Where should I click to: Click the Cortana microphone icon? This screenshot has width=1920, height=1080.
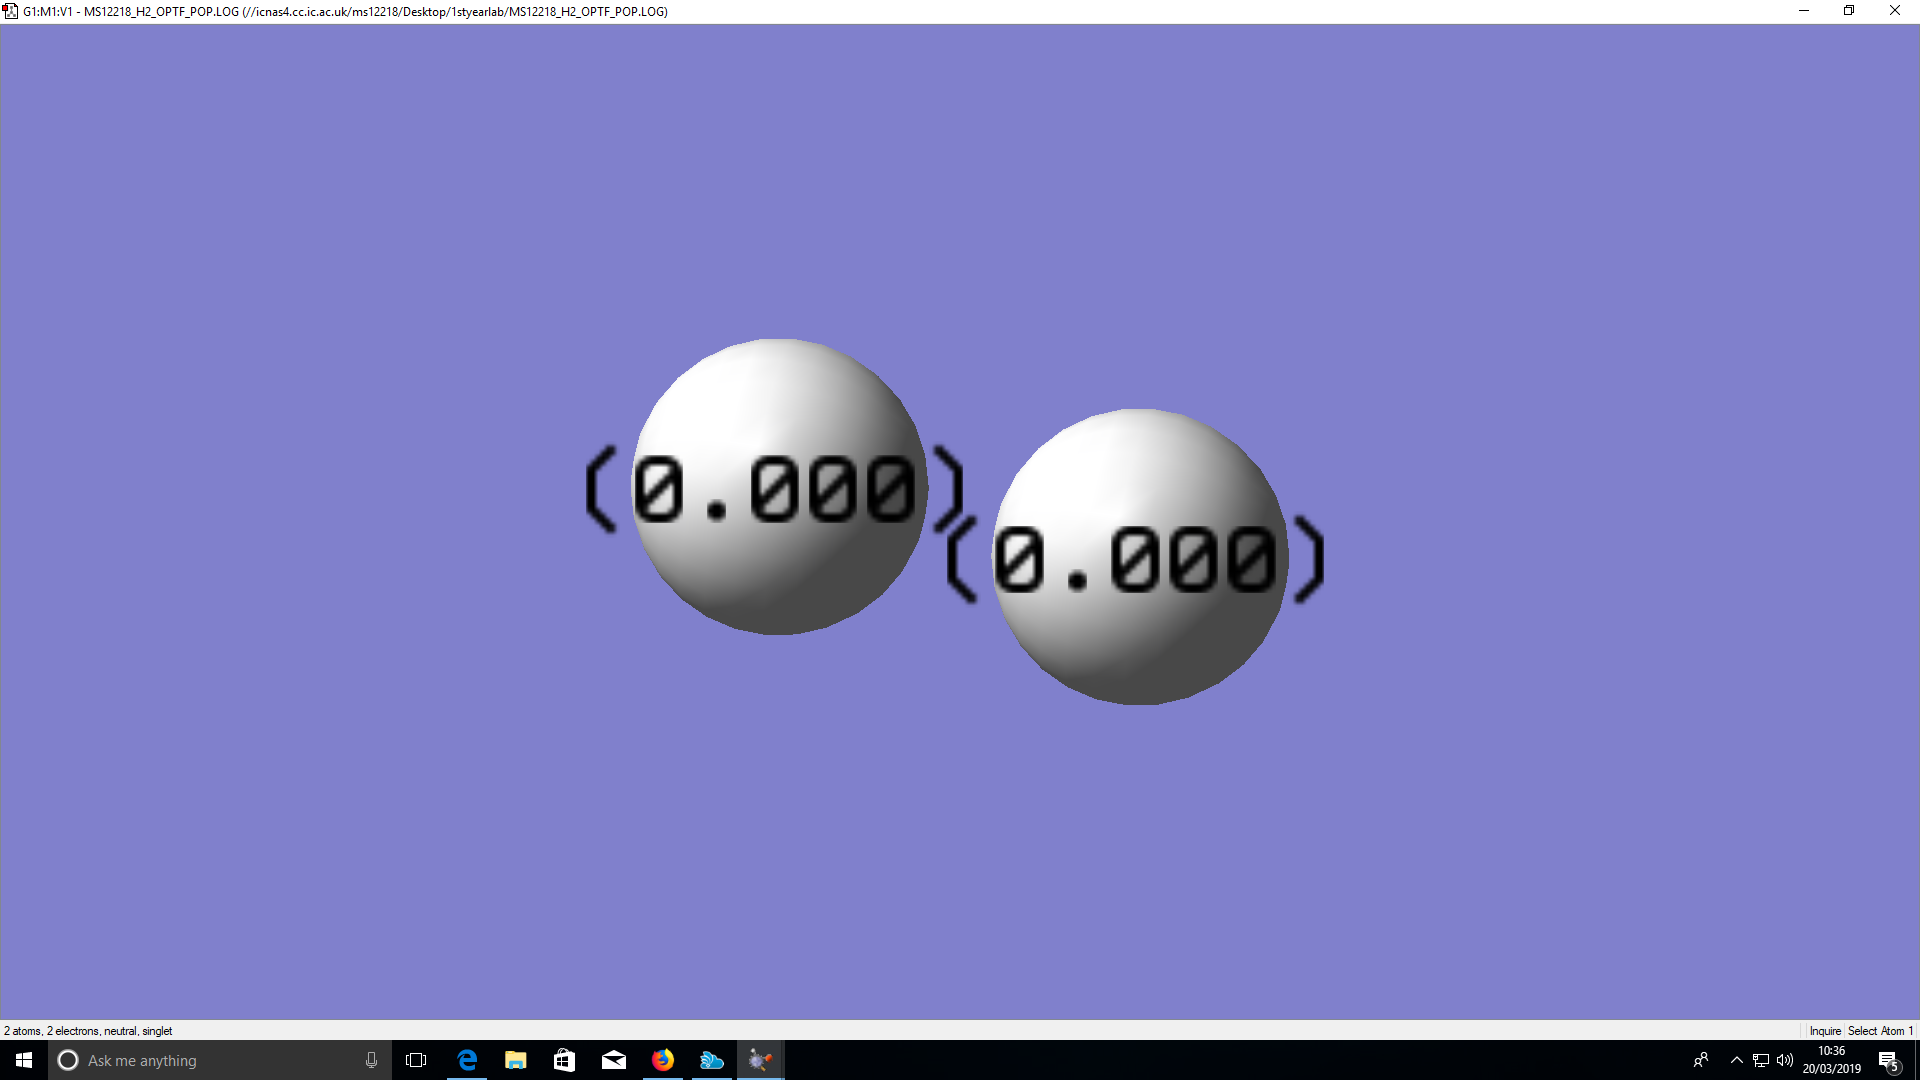(x=371, y=1060)
